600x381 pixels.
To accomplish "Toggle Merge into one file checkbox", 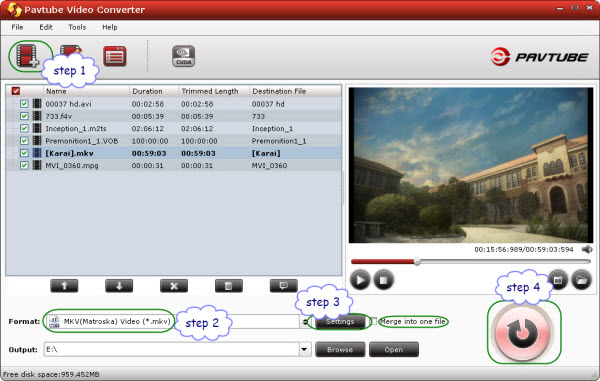I will click(374, 321).
